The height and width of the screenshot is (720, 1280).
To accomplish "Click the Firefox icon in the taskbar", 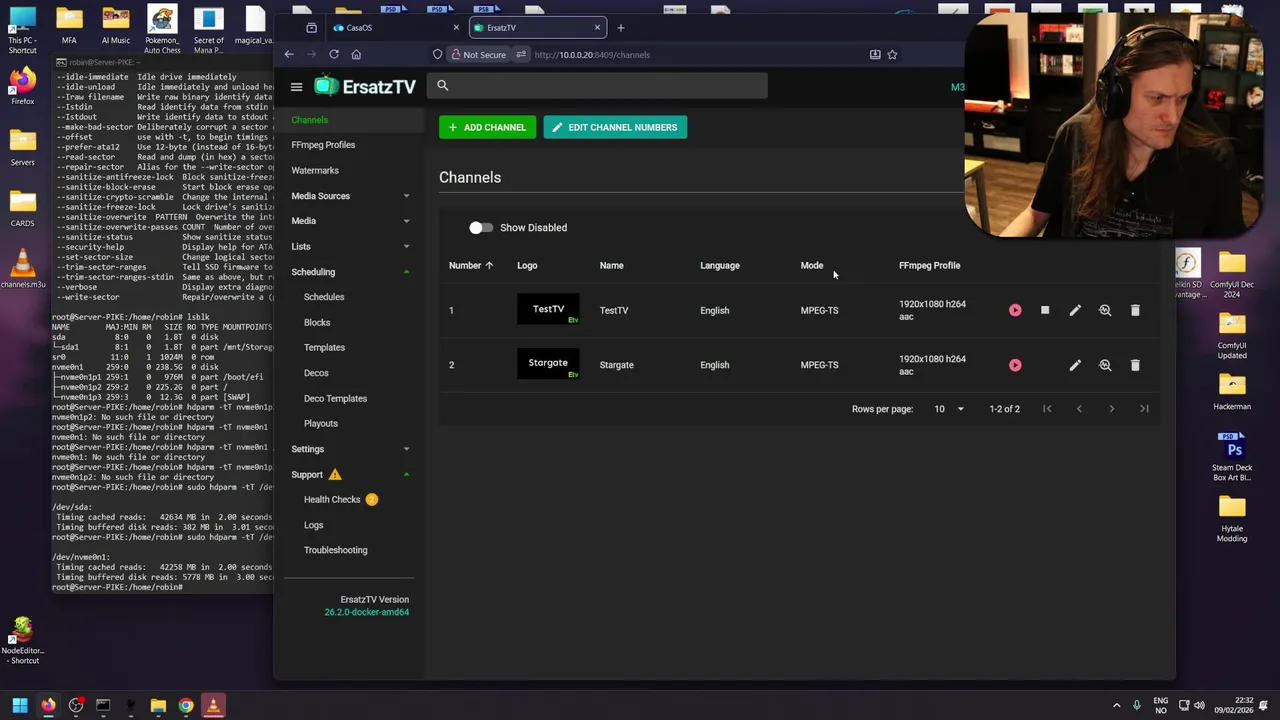I will 48,706.
